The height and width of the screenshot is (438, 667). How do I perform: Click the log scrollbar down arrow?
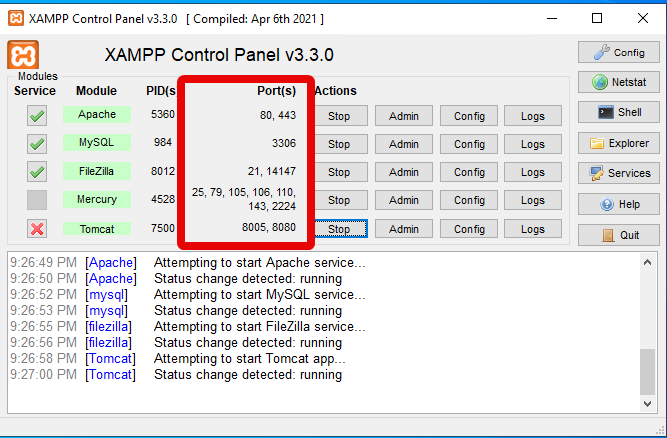click(647, 404)
